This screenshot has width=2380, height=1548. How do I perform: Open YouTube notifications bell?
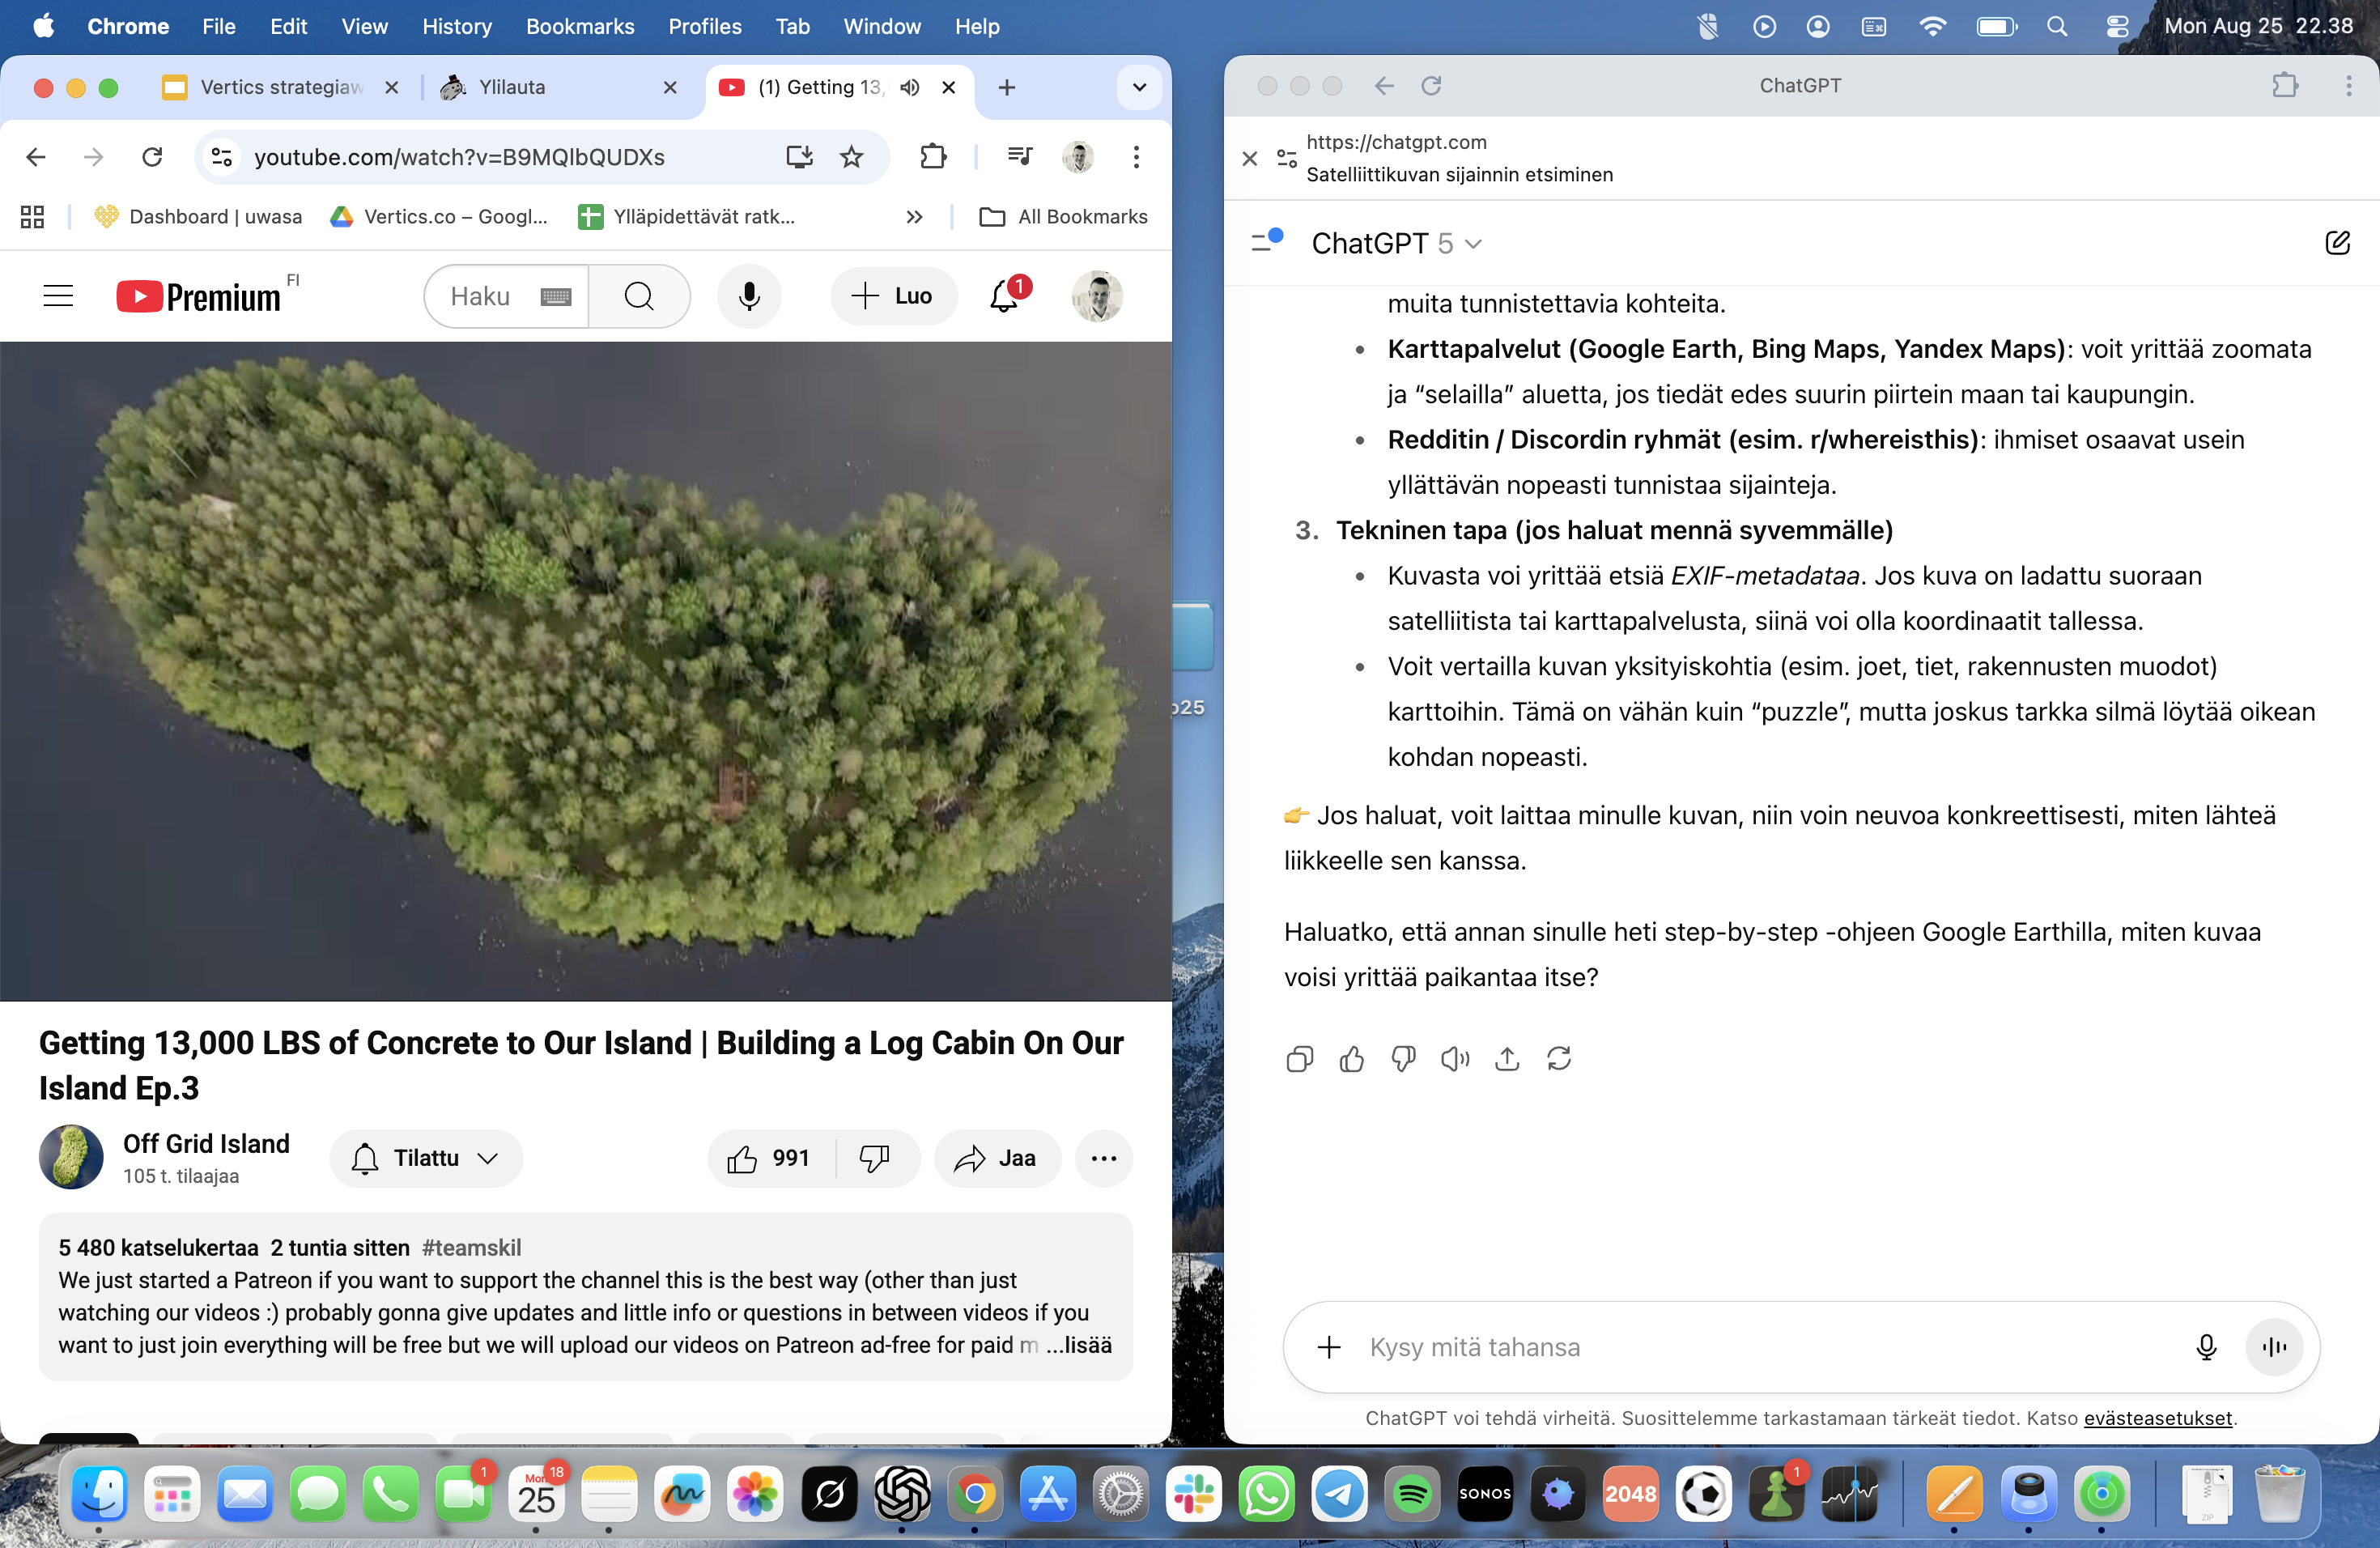[x=1004, y=296]
